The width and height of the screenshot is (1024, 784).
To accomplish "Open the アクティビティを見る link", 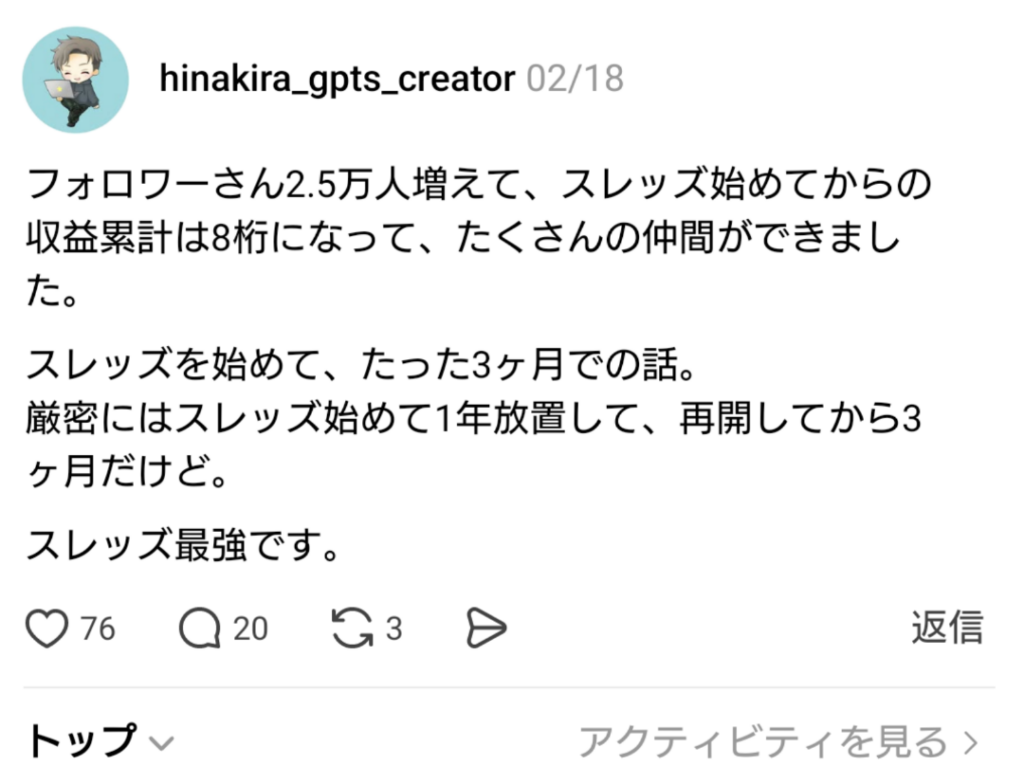I will pyautogui.click(x=762, y=741).
